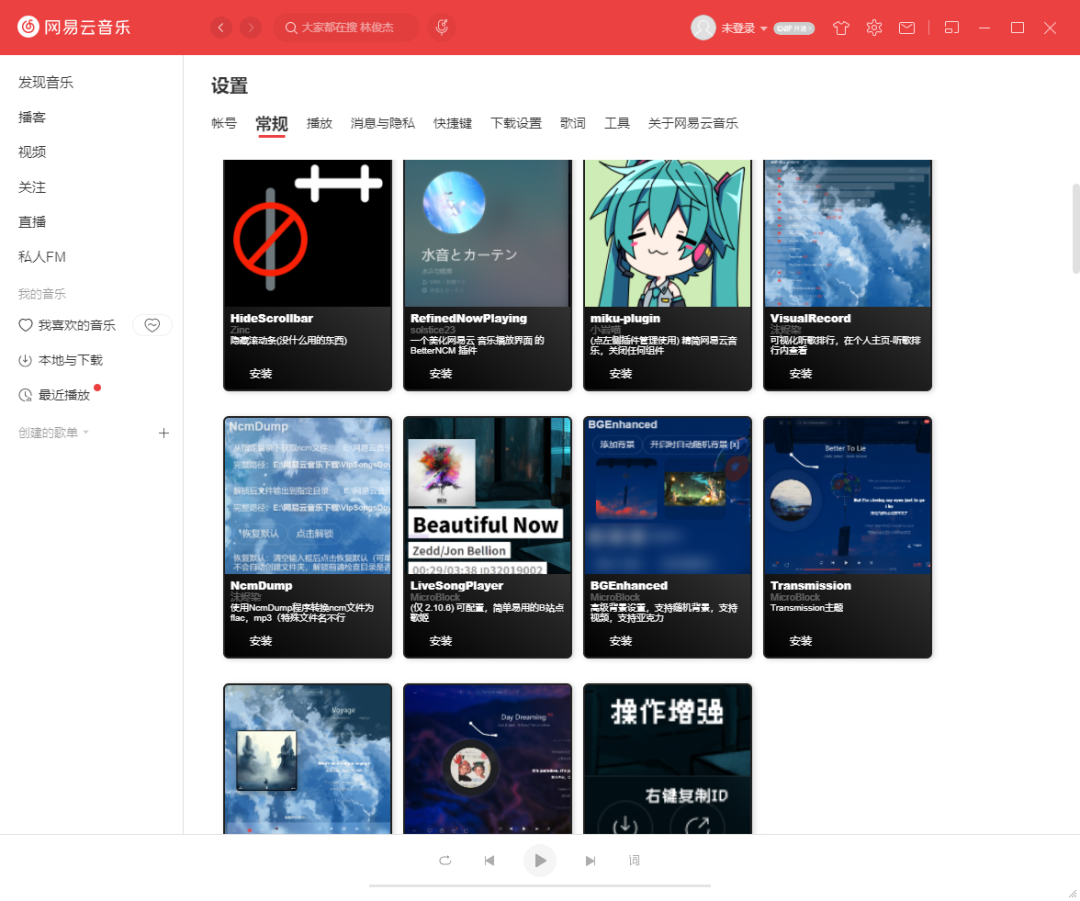1080x901 pixels.
Task: Switch to the 下载设置 tab
Action: coord(516,123)
